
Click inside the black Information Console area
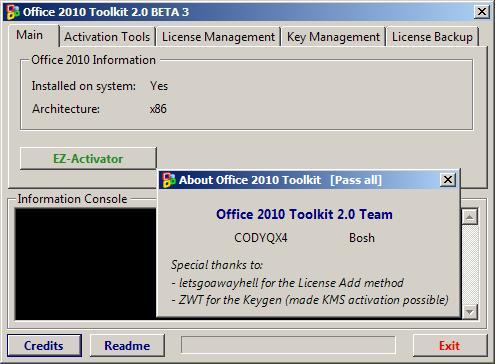coord(85,264)
